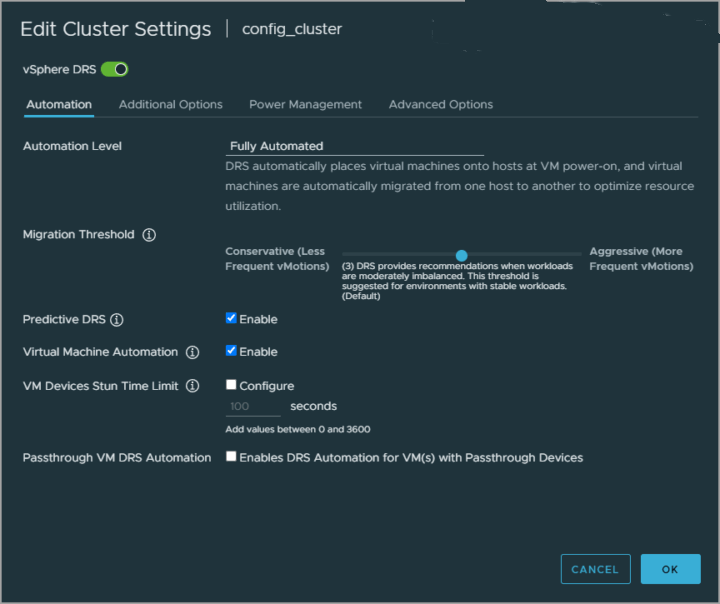This screenshot has height=604, width=720.
Task: Click the Migration Threshold slider handle
Action: coord(461,255)
